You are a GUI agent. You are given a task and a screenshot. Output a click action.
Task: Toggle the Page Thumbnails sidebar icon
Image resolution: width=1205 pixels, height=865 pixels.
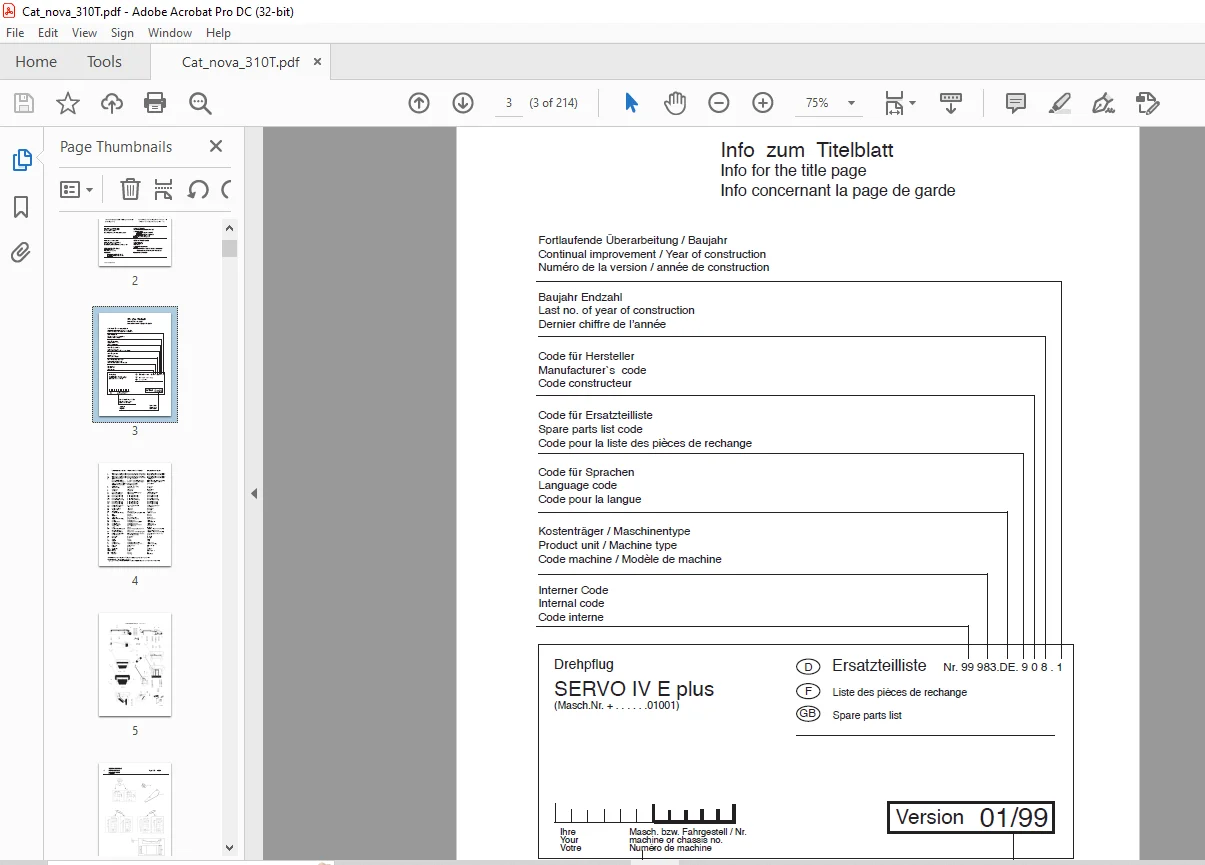point(21,160)
